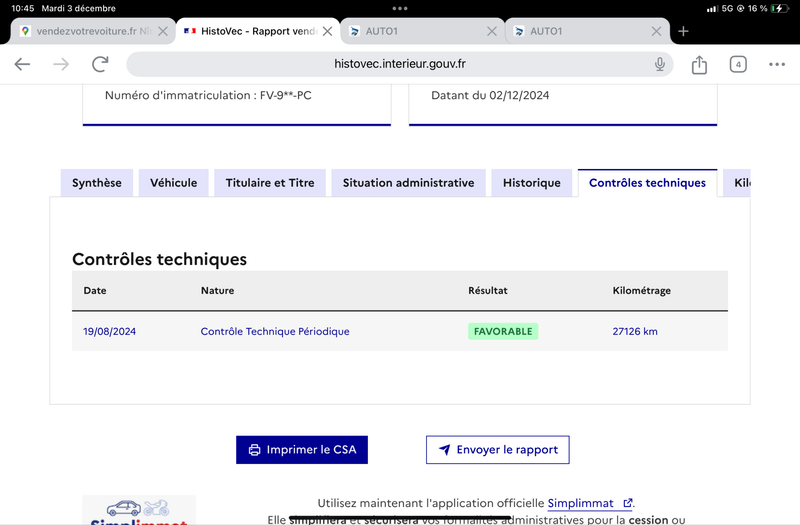
Task: Open the Véhicule tab
Action: click(173, 183)
